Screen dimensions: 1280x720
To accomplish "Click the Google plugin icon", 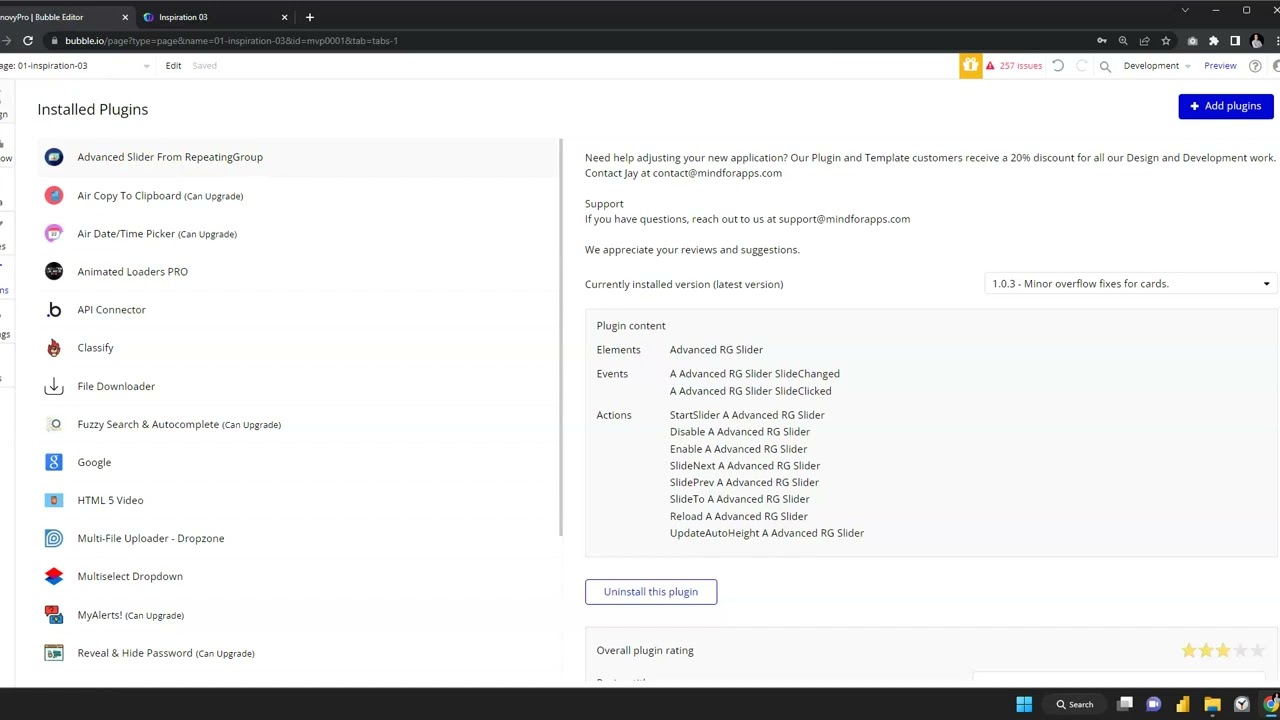I will [x=54, y=462].
